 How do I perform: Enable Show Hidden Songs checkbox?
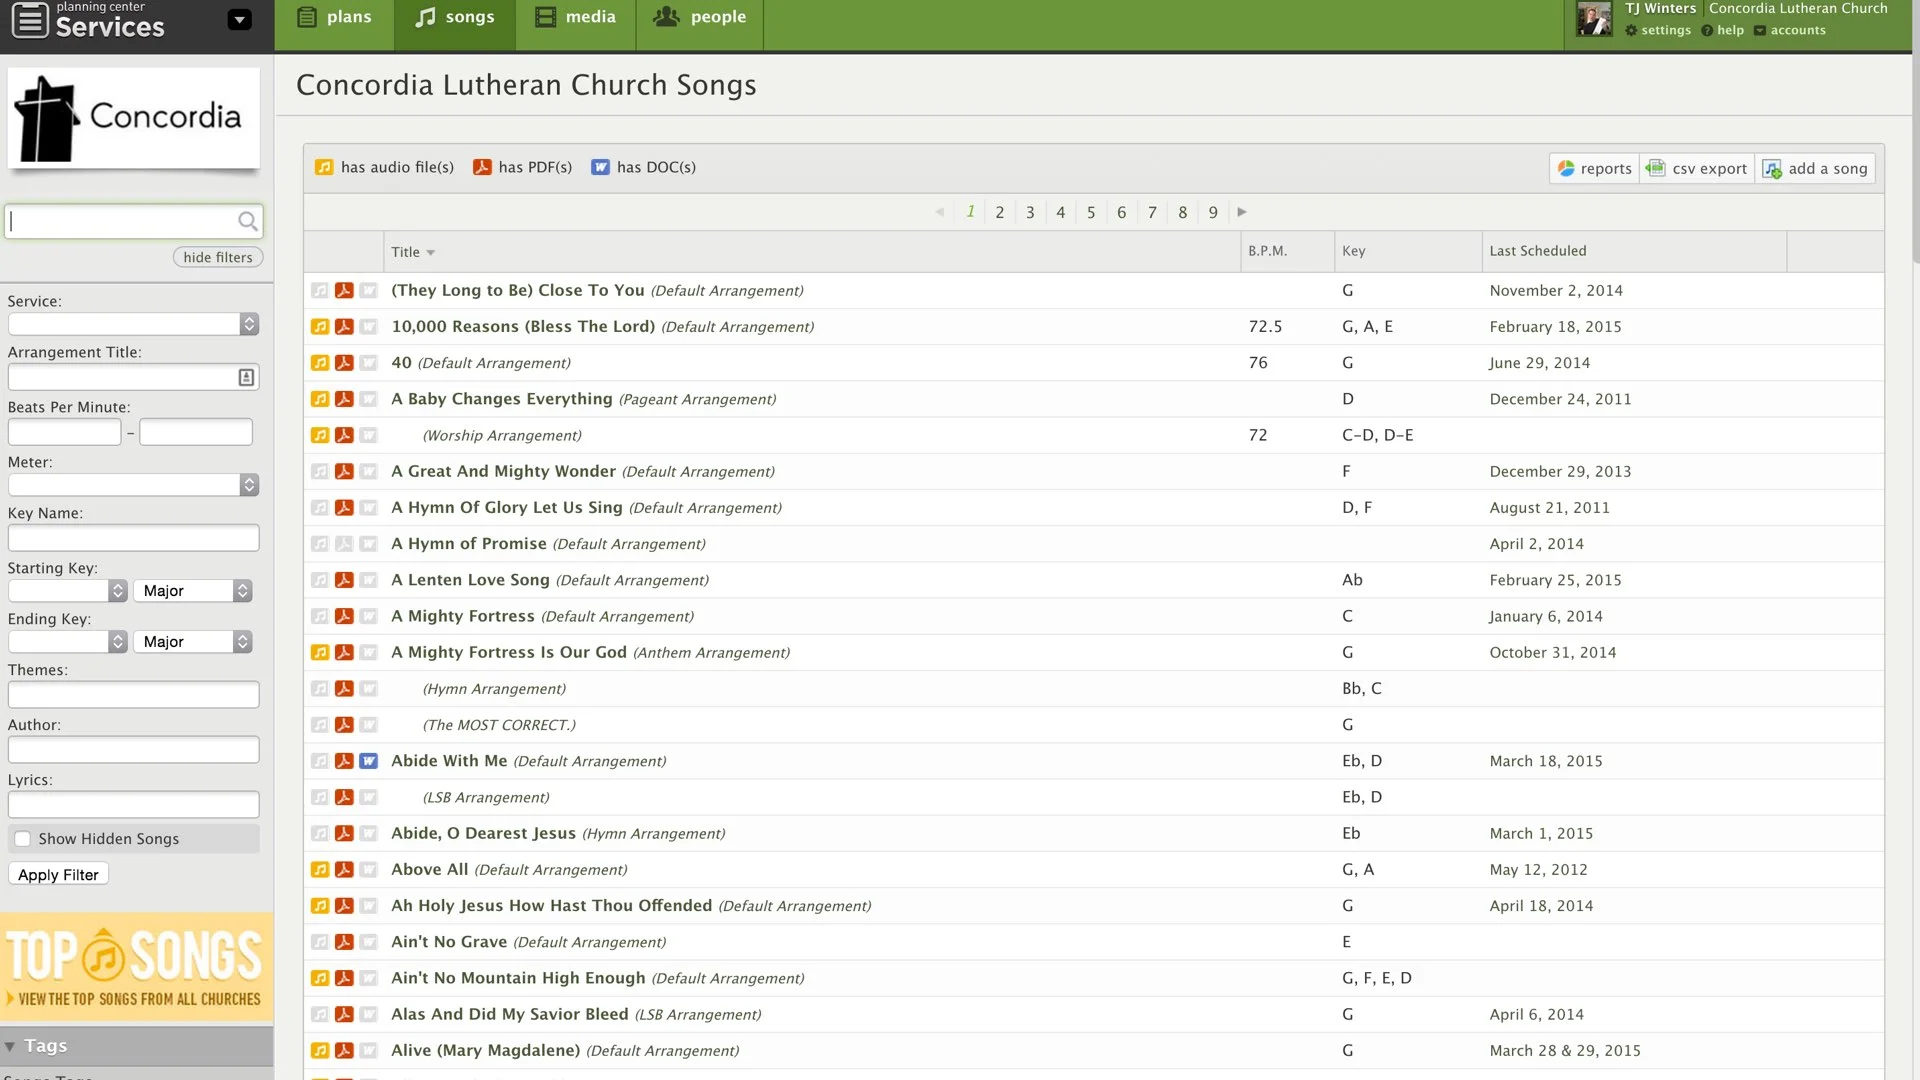[x=22, y=839]
